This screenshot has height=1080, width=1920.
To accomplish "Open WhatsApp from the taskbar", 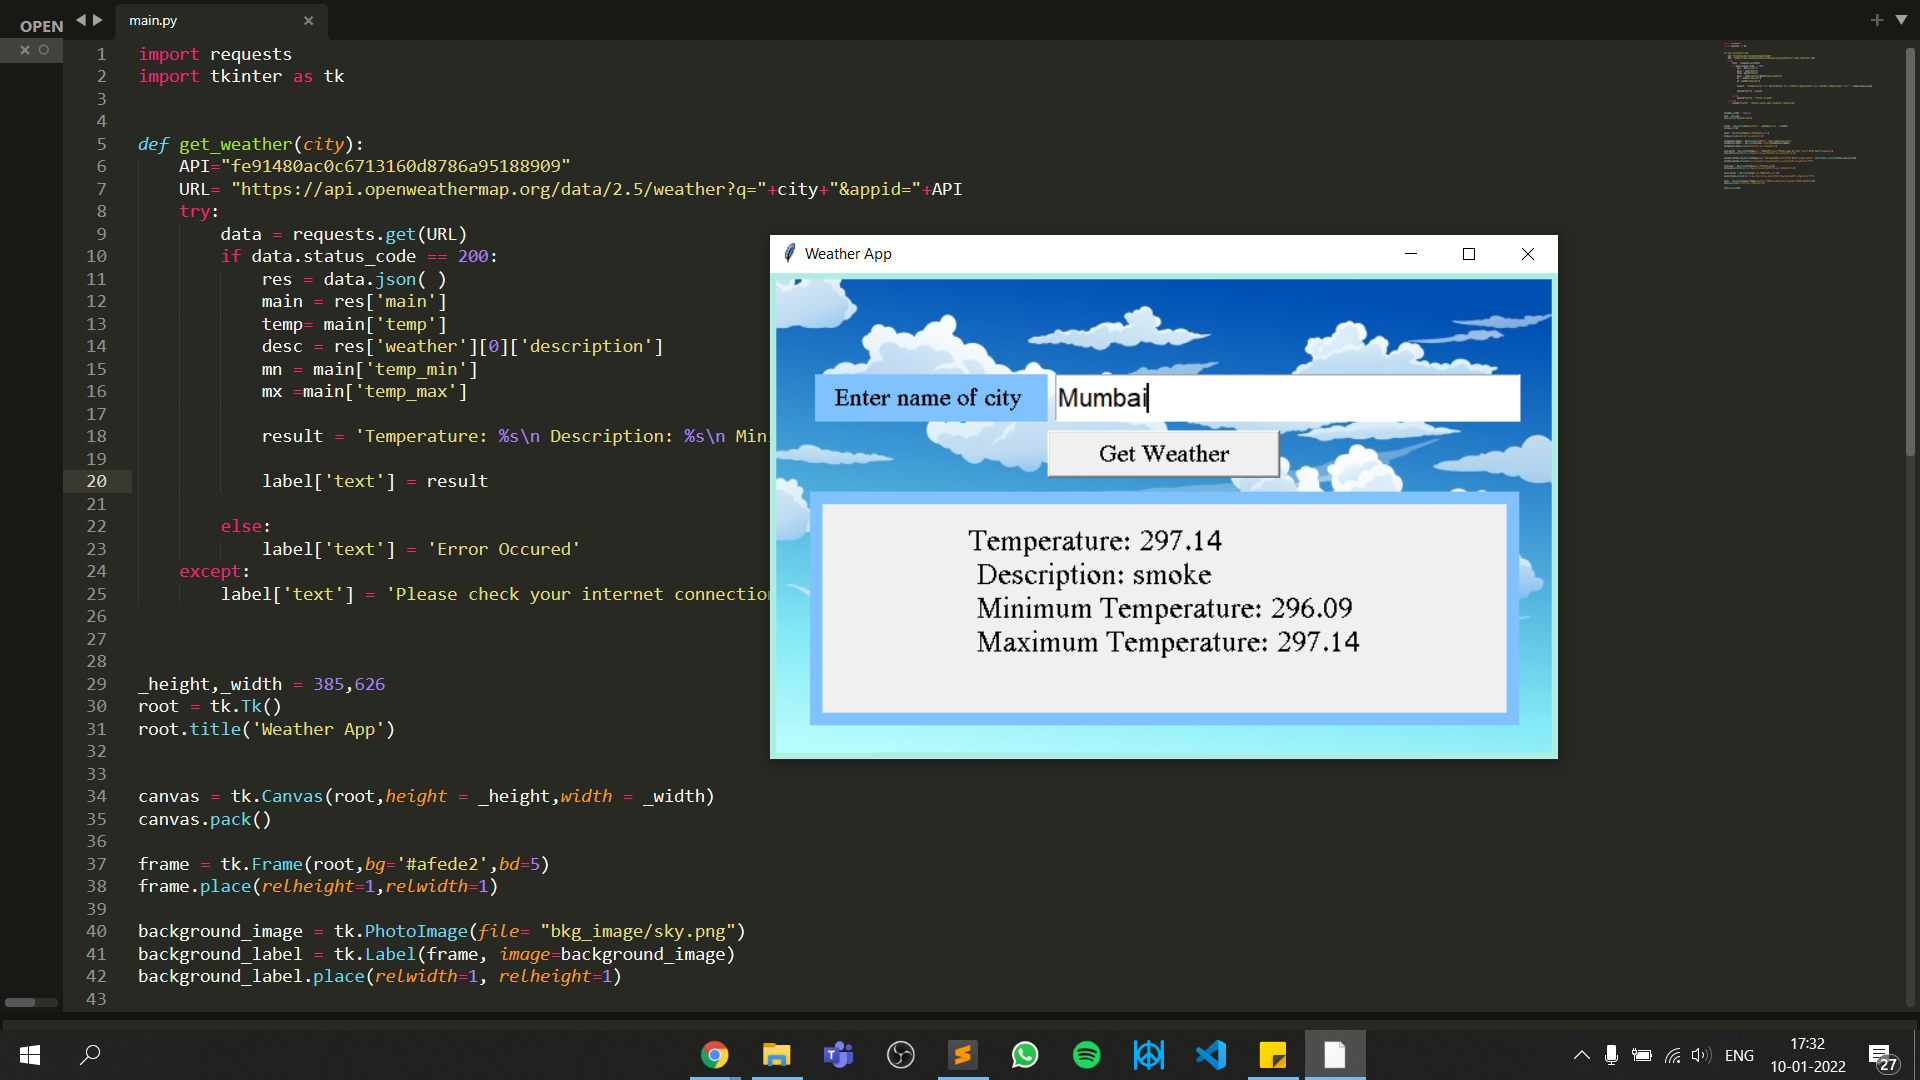I will point(1024,1055).
